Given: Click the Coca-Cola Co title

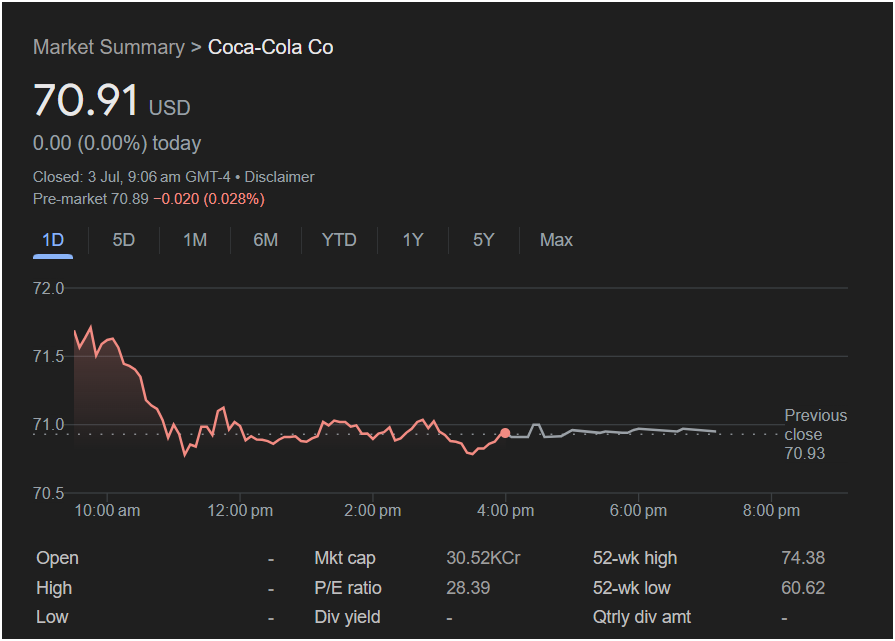Looking at the screenshot, I should (271, 47).
